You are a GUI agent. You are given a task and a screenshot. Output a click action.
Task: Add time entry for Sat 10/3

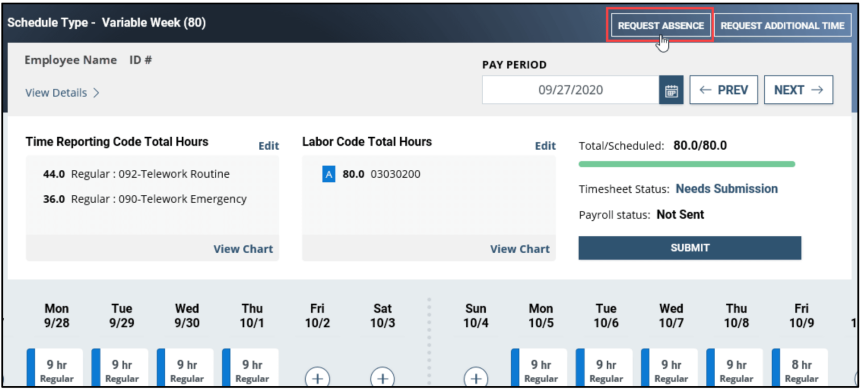[383, 378]
